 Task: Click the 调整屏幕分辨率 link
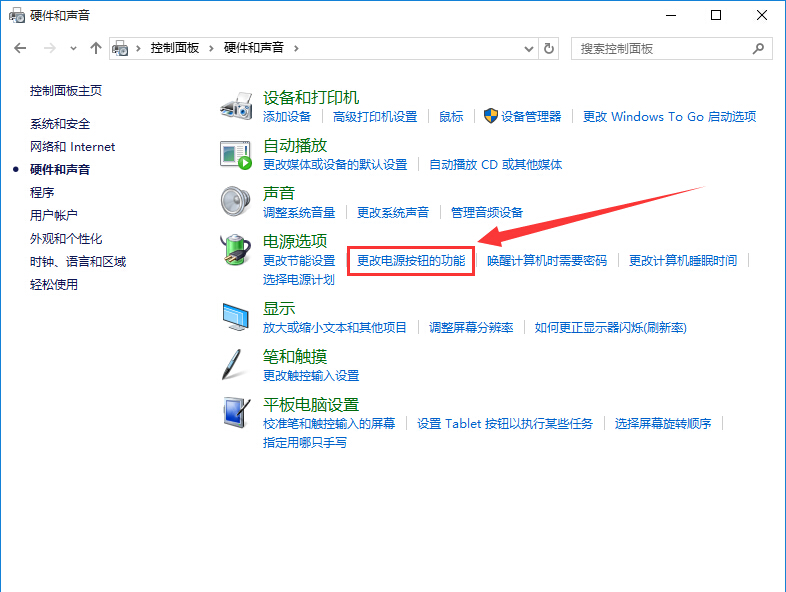tap(471, 328)
